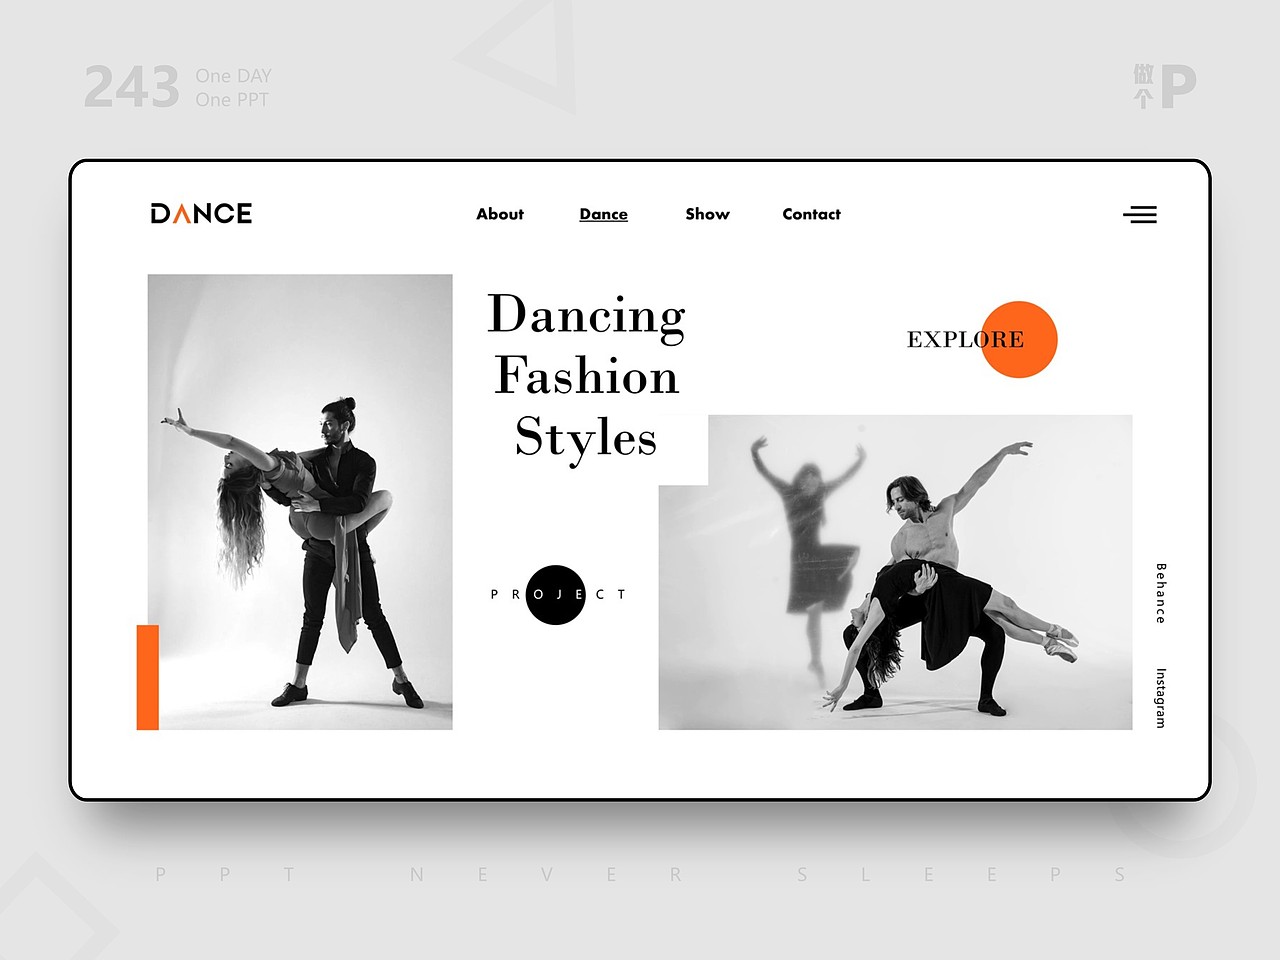Image resolution: width=1280 pixels, height=960 pixels.
Task: Open the About nav item
Action: click(x=500, y=214)
